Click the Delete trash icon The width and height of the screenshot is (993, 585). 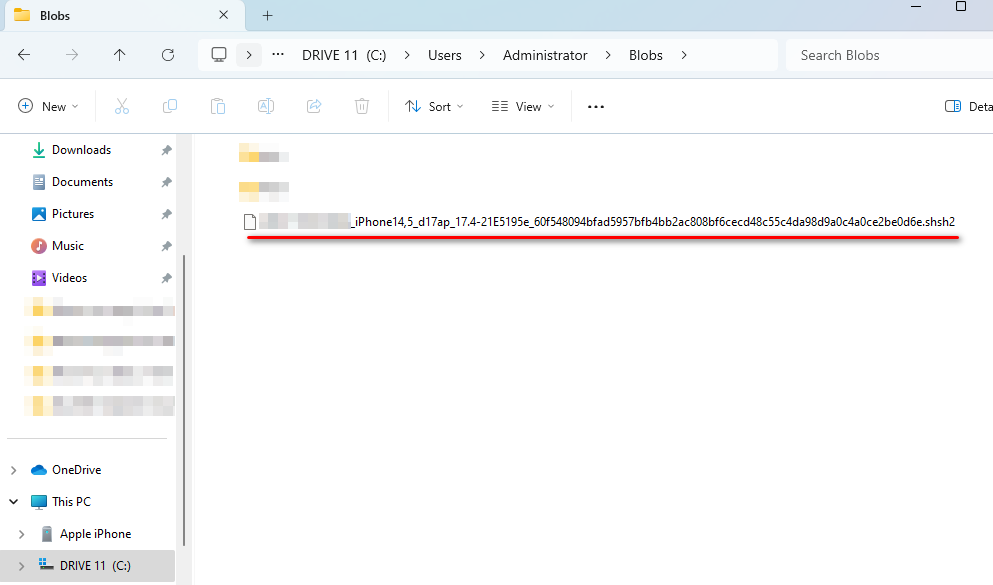point(362,106)
